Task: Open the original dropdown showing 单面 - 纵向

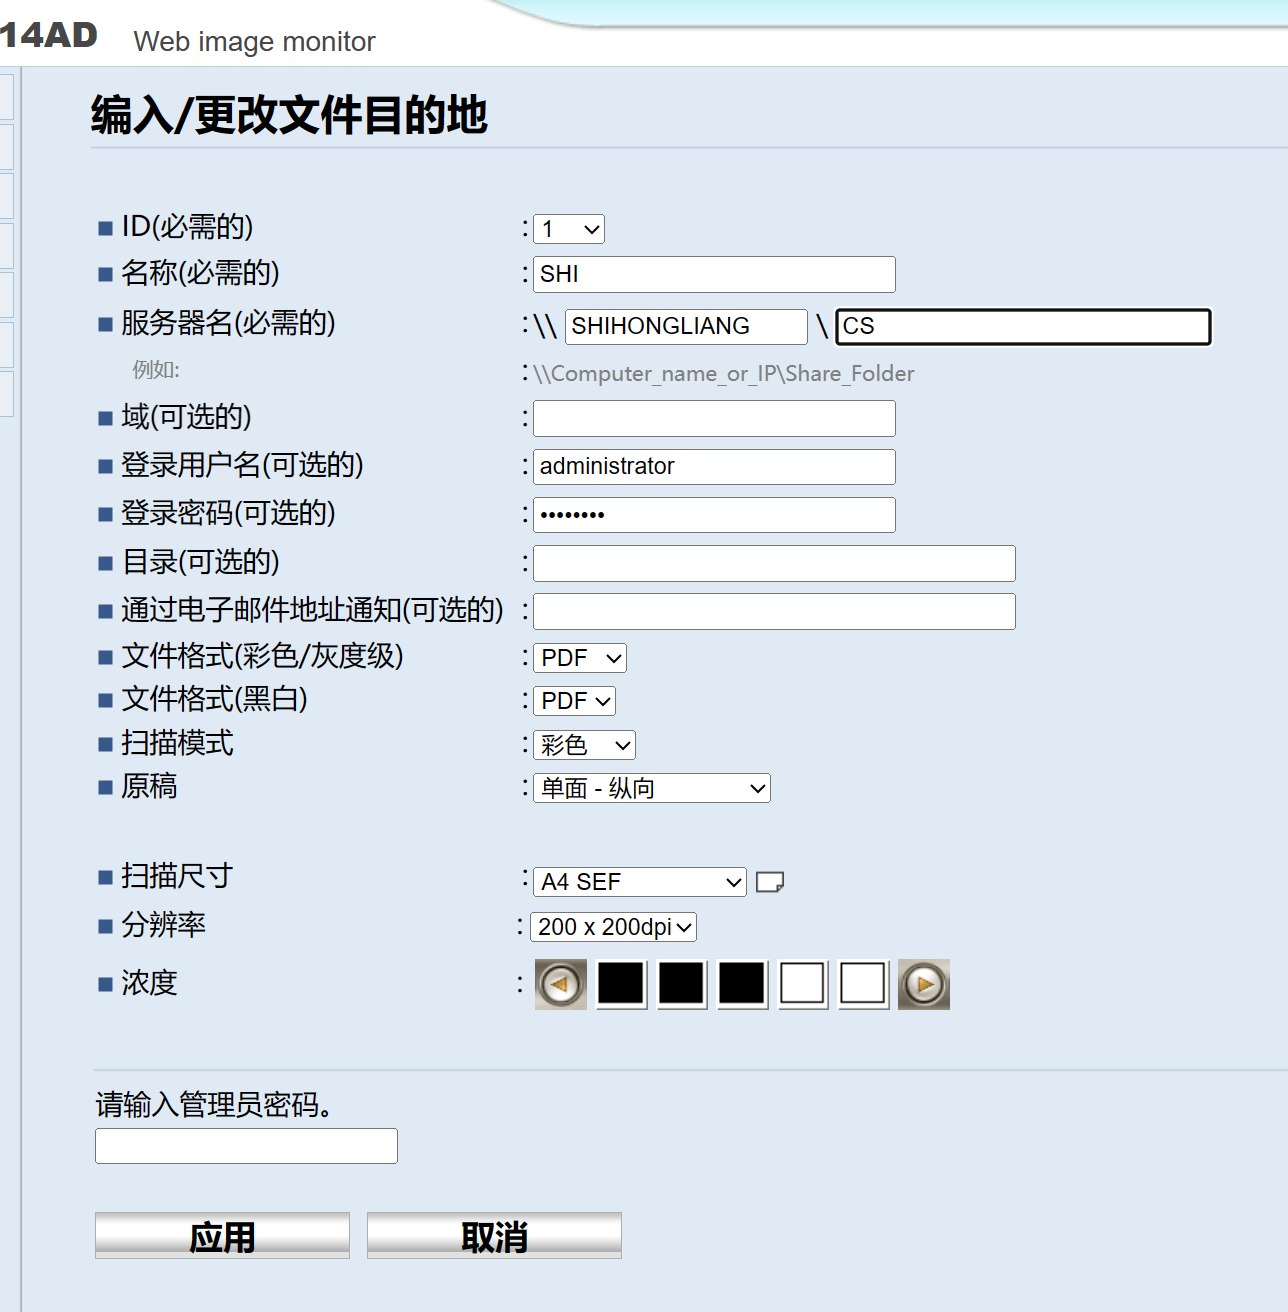Action: coord(652,788)
